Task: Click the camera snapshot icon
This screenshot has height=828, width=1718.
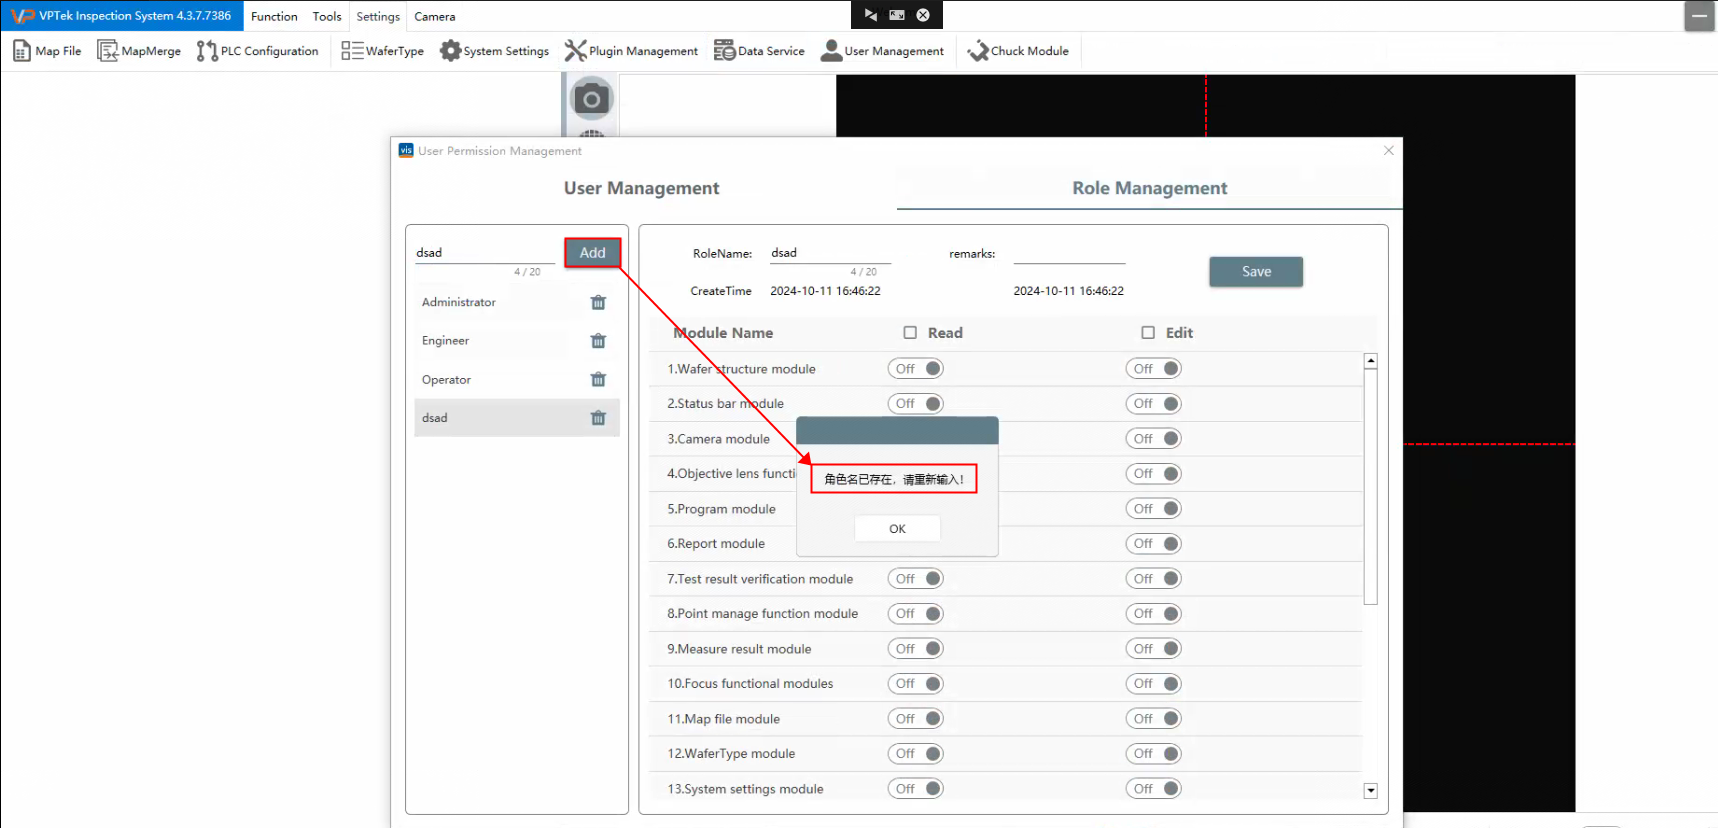Action: [x=591, y=99]
